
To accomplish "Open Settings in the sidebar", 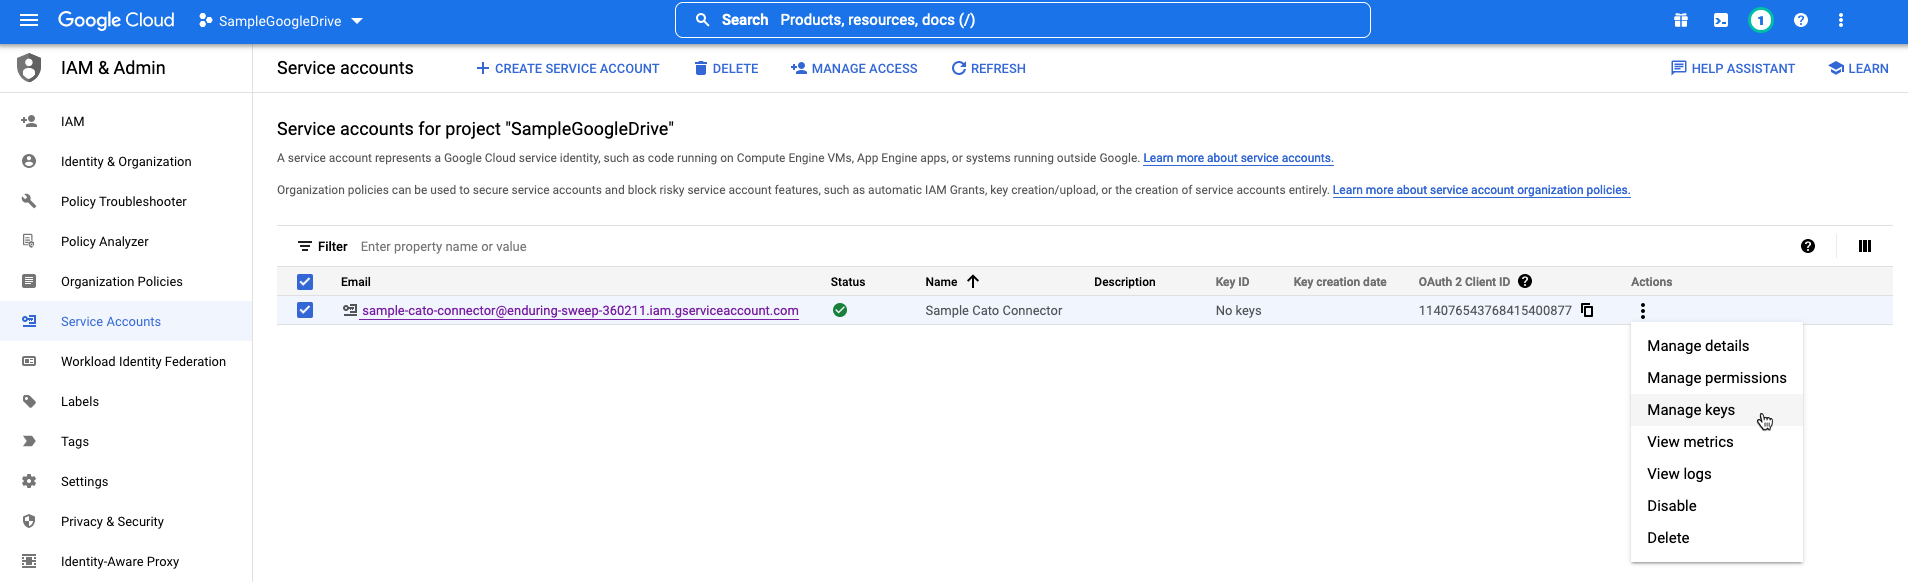I will (x=126, y=481).
